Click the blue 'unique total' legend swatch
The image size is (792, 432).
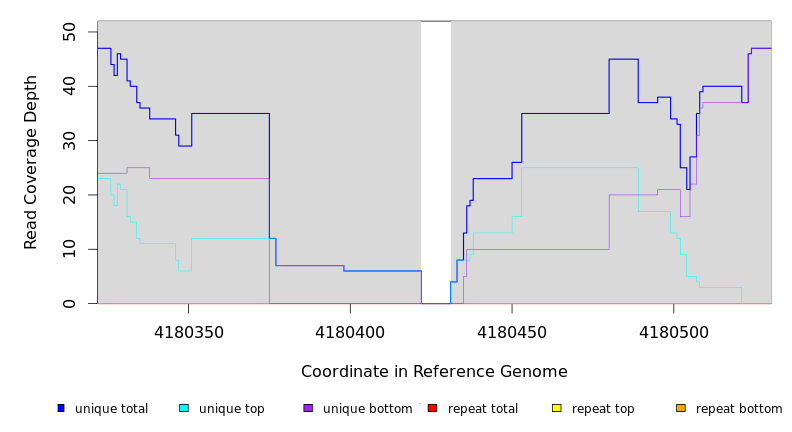tap(61, 408)
